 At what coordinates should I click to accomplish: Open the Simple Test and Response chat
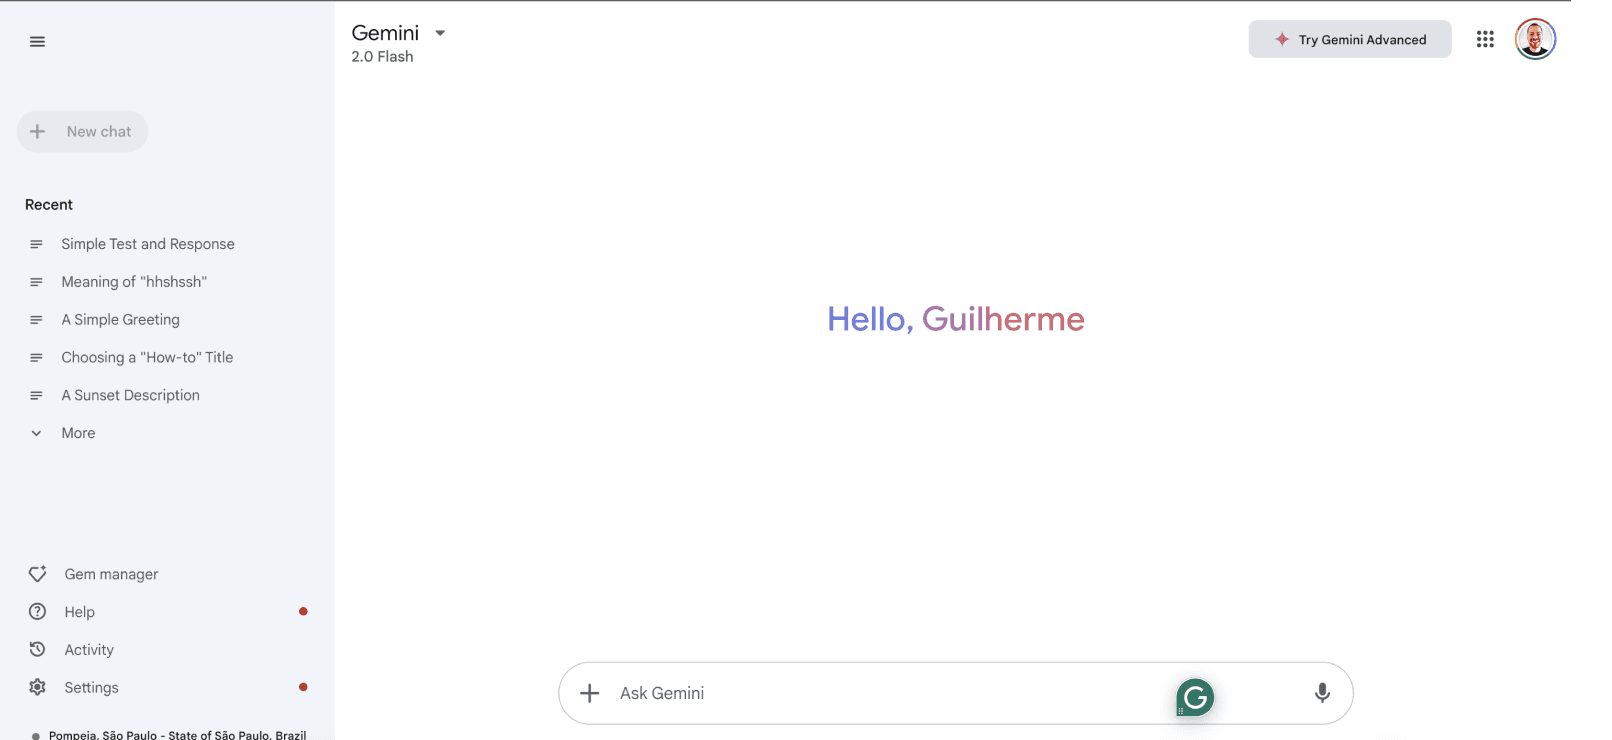pyautogui.click(x=148, y=244)
